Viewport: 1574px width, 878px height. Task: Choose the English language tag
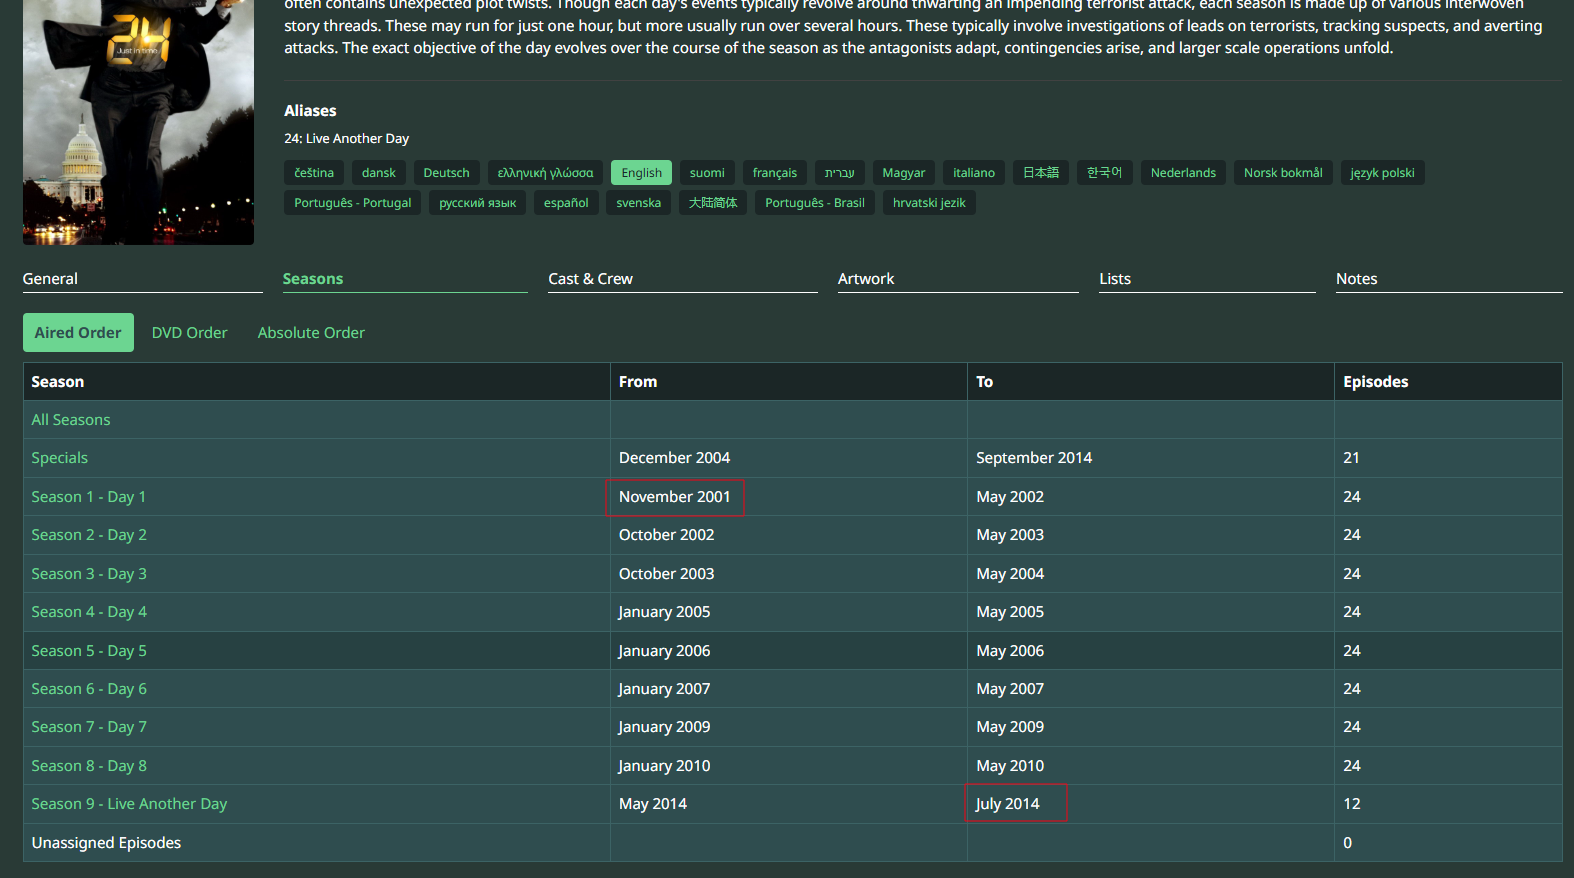point(641,173)
